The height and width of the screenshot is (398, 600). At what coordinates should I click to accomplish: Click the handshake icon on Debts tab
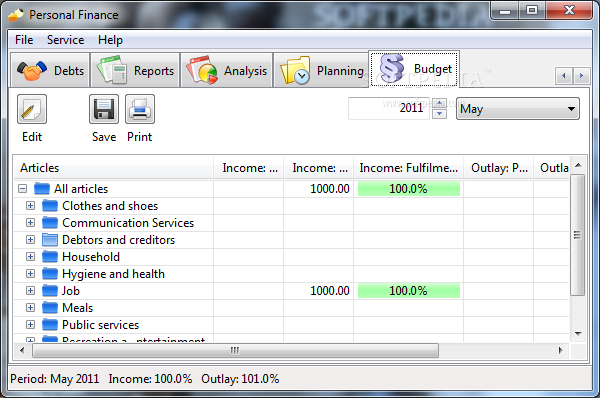32,70
